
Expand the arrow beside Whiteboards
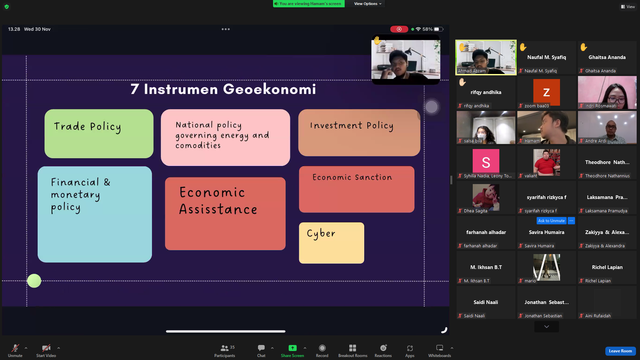click(452, 348)
